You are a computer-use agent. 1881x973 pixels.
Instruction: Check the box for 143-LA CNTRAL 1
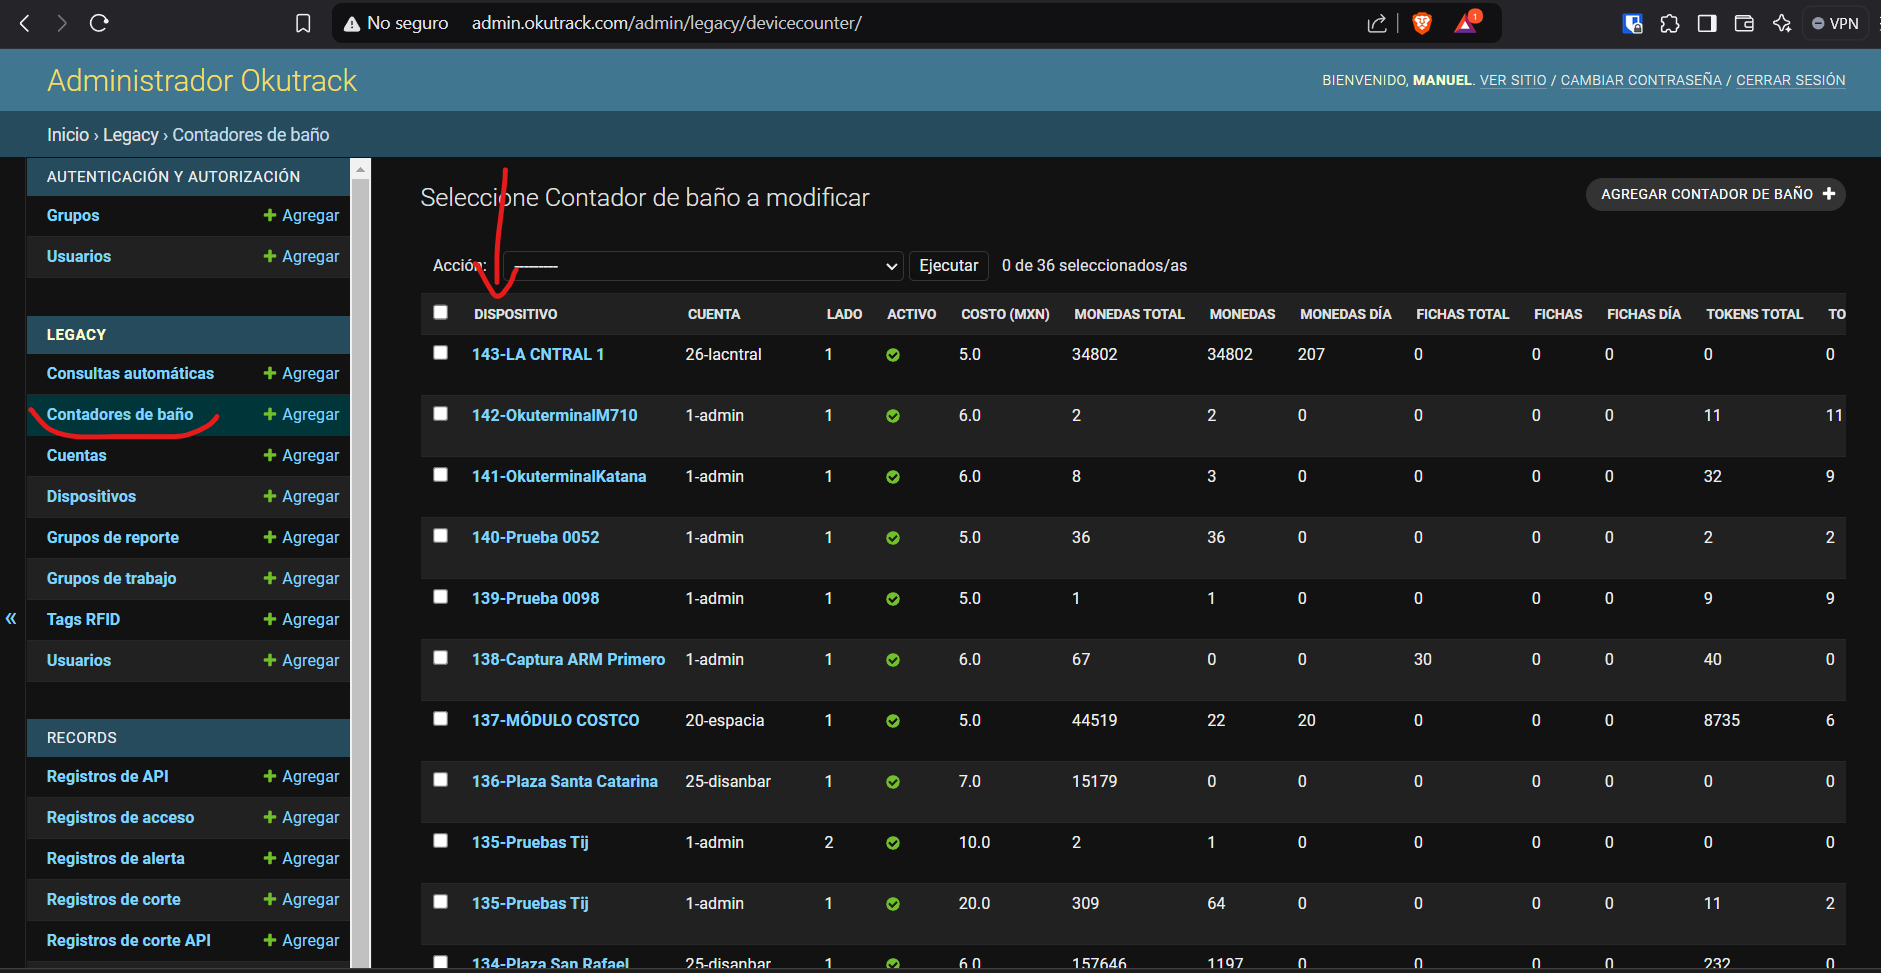(440, 353)
